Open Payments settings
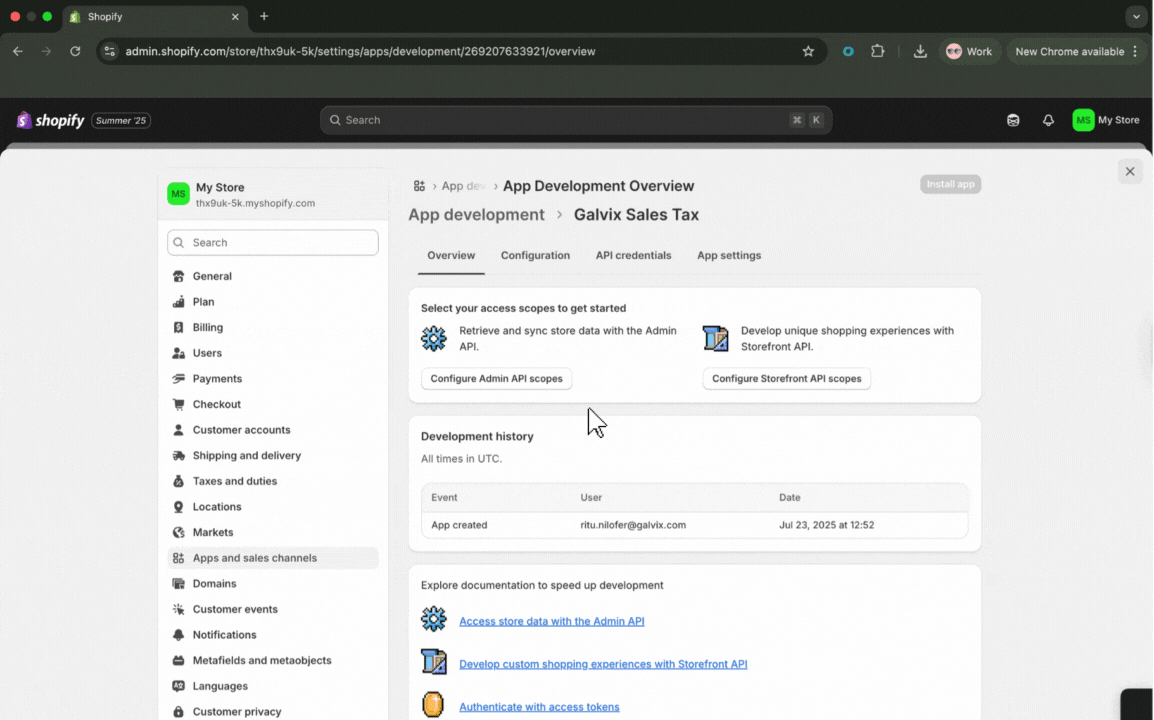Viewport: 1154px width, 720px height. click(272, 378)
